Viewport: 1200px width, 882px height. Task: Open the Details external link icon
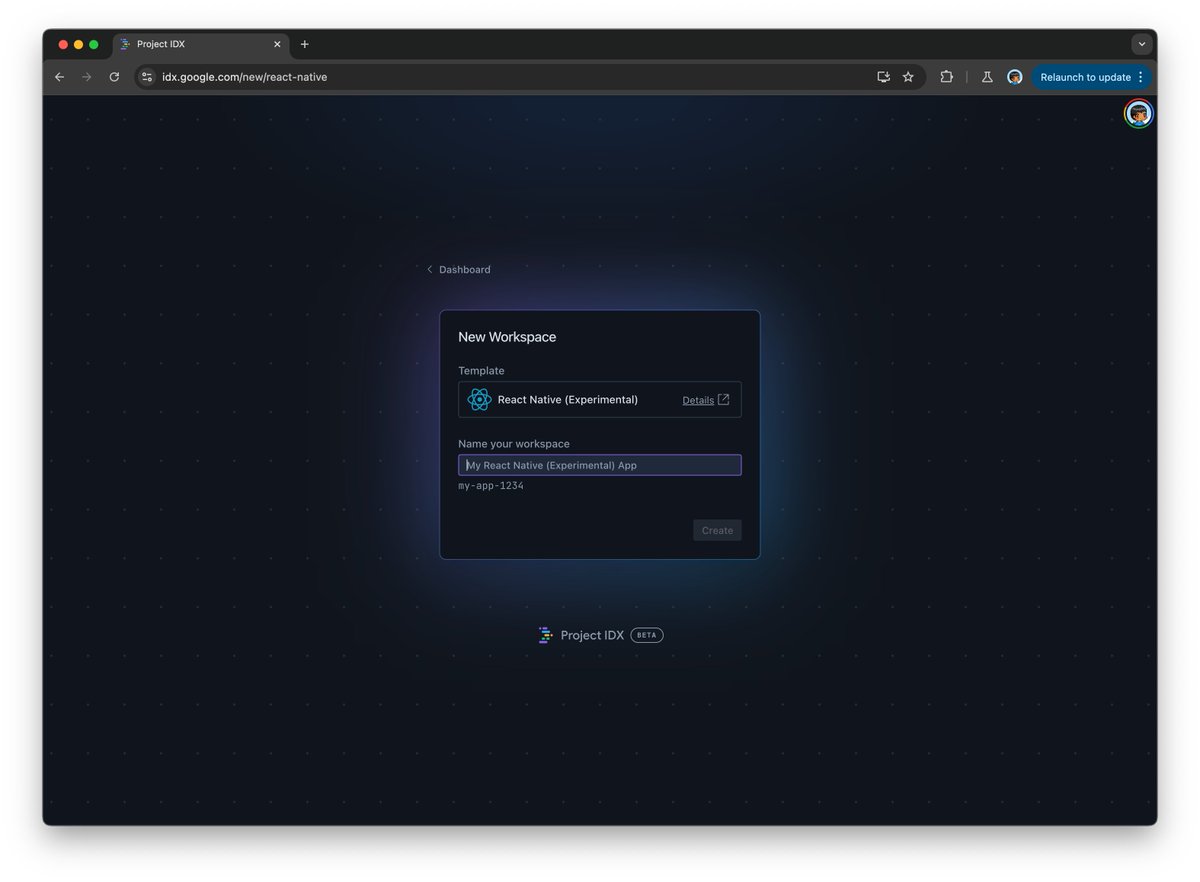(x=723, y=399)
